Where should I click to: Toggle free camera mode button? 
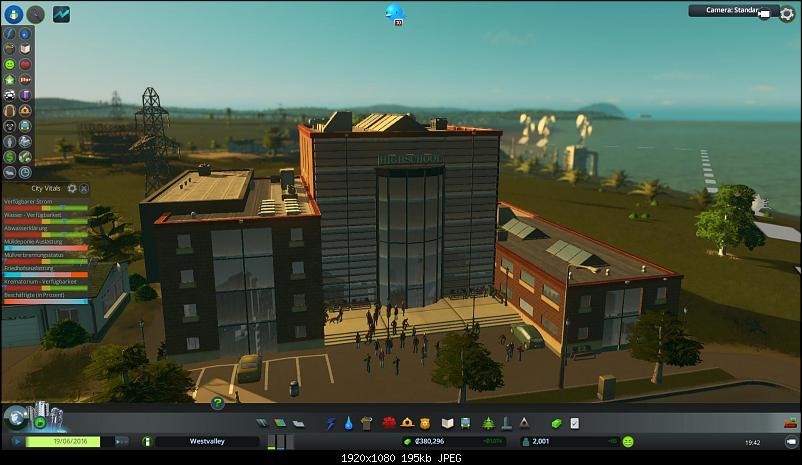tap(791, 441)
